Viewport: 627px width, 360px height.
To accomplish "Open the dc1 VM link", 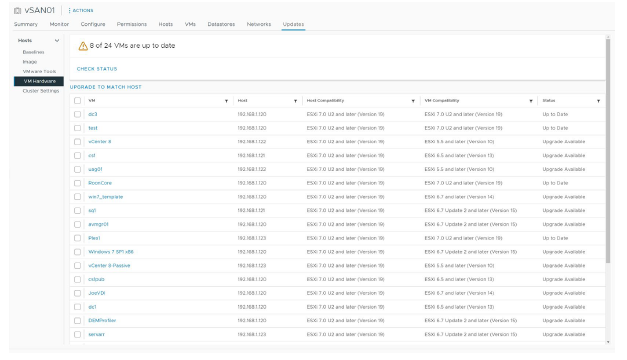I will [x=92, y=307].
